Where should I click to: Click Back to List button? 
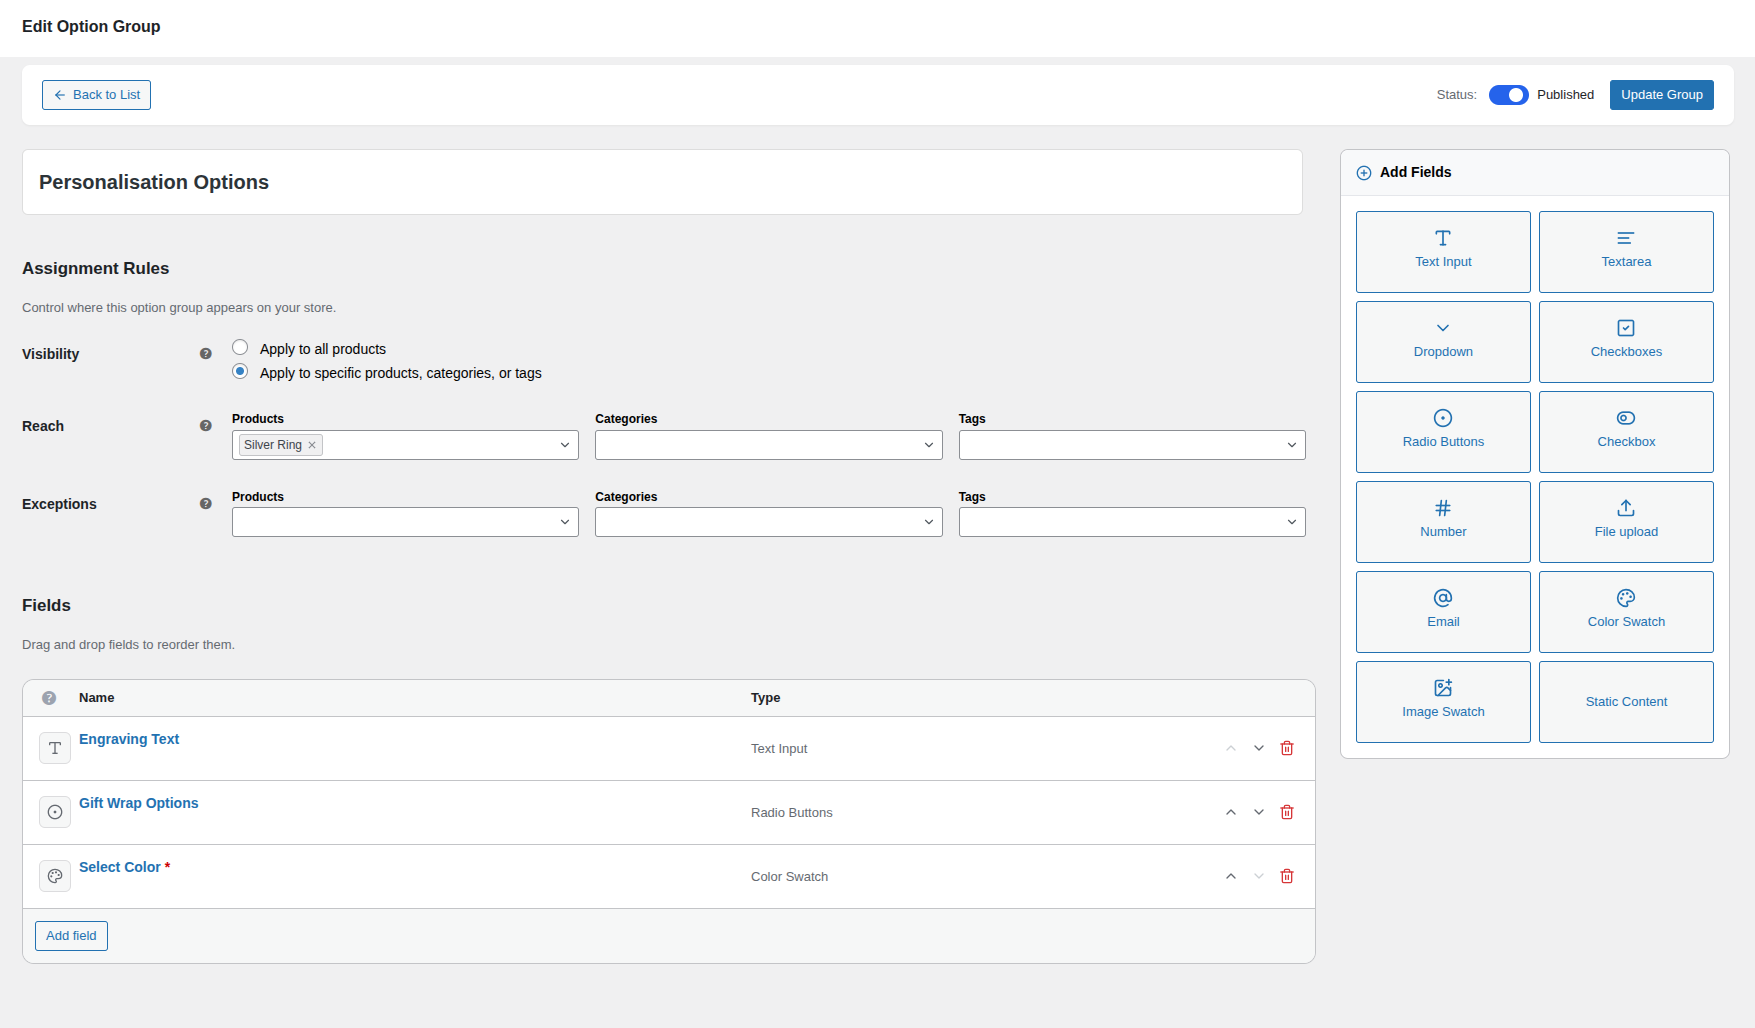point(96,95)
